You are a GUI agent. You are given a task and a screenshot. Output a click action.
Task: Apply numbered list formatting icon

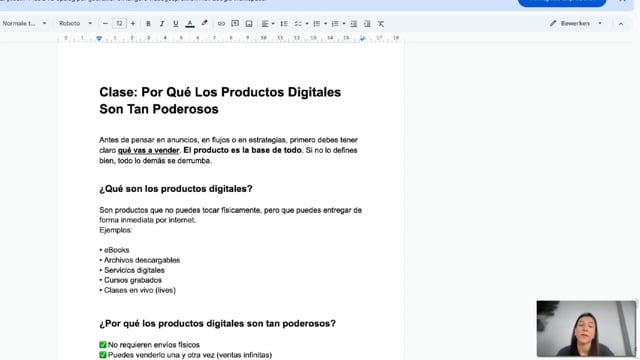point(335,24)
